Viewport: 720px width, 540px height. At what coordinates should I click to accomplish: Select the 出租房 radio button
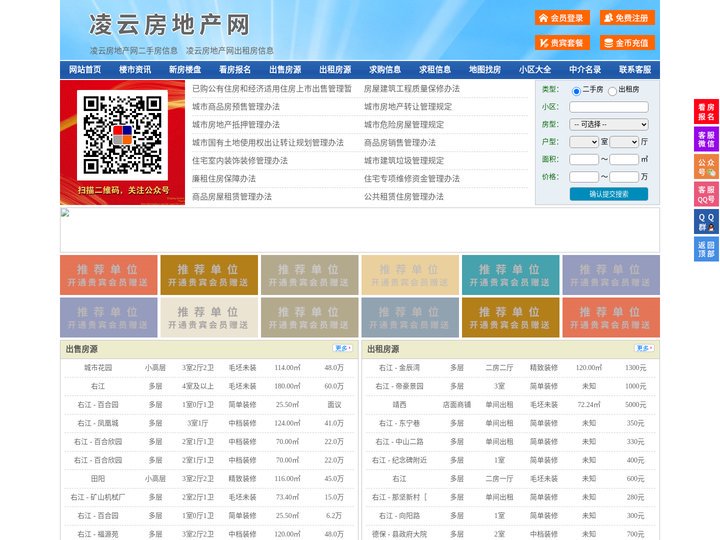(x=612, y=91)
